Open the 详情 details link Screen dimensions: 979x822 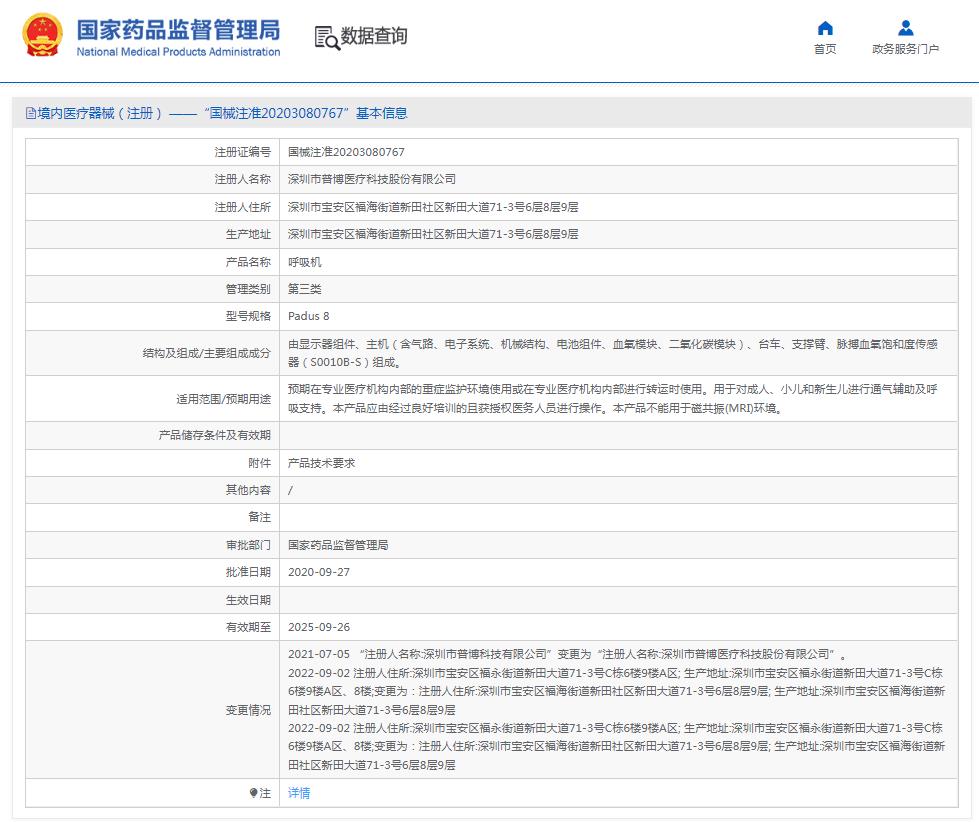coord(299,792)
